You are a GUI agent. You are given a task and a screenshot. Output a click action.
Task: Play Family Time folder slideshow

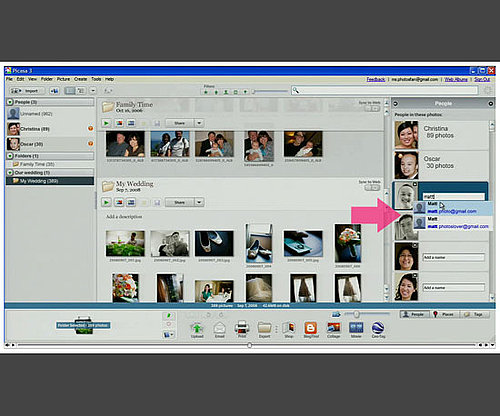[x=106, y=123]
